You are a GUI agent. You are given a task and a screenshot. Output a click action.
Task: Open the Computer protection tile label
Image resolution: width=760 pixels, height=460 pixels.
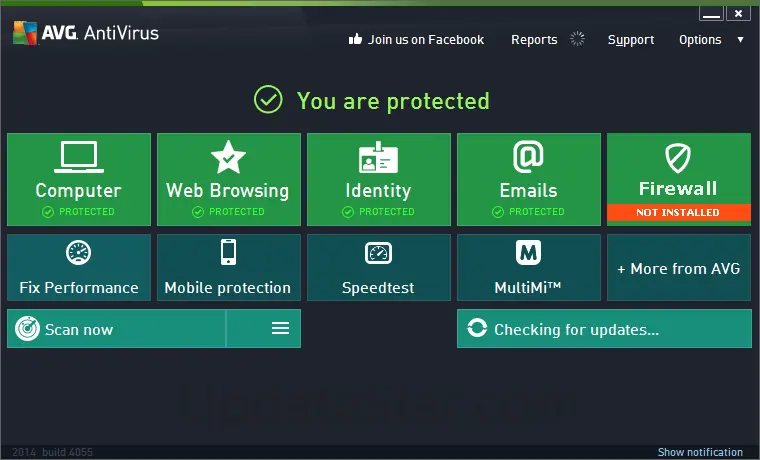(x=79, y=190)
